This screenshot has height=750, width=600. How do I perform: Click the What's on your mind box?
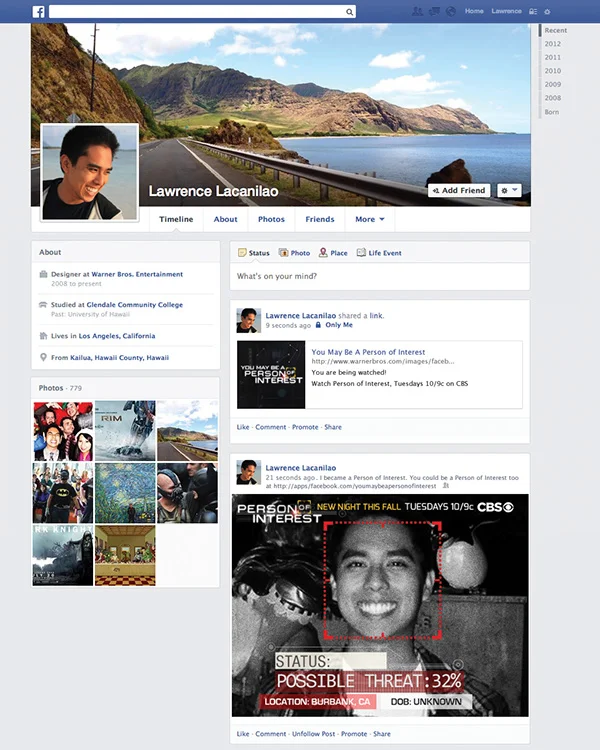[x=379, y=276]
